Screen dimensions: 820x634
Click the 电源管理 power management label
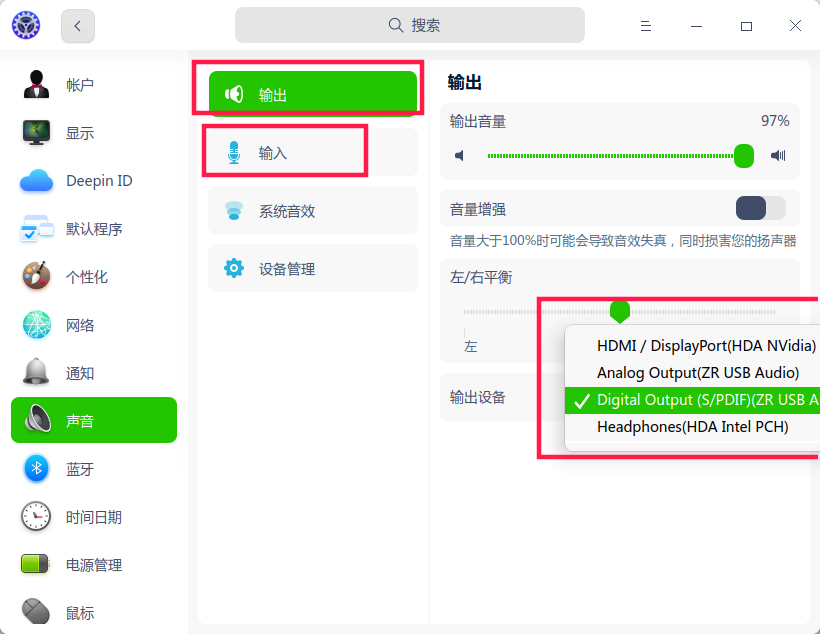(x=94, y=565)
